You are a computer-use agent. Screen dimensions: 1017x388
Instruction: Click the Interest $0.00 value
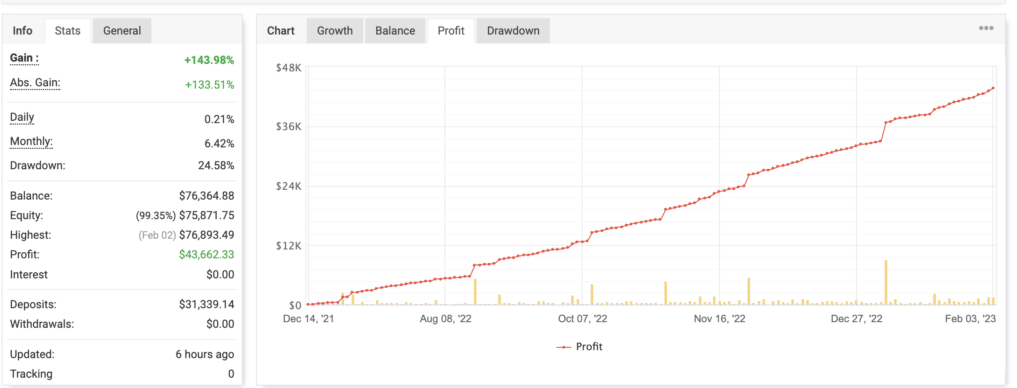point(220,274)
